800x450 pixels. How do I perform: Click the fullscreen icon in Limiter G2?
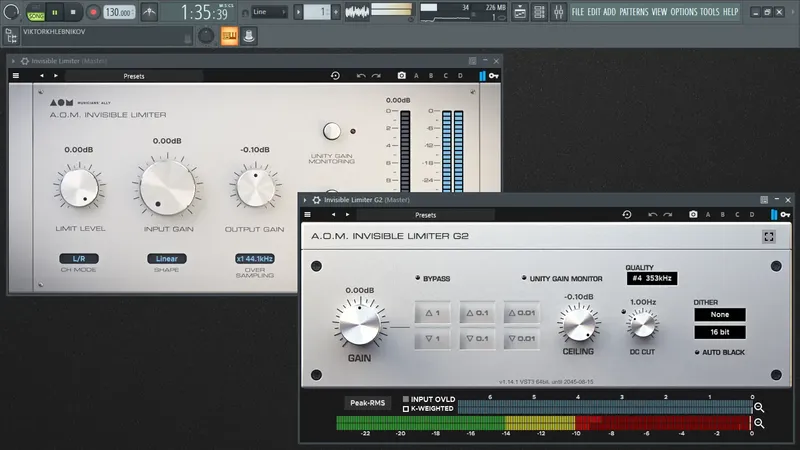tap(768, 236)
